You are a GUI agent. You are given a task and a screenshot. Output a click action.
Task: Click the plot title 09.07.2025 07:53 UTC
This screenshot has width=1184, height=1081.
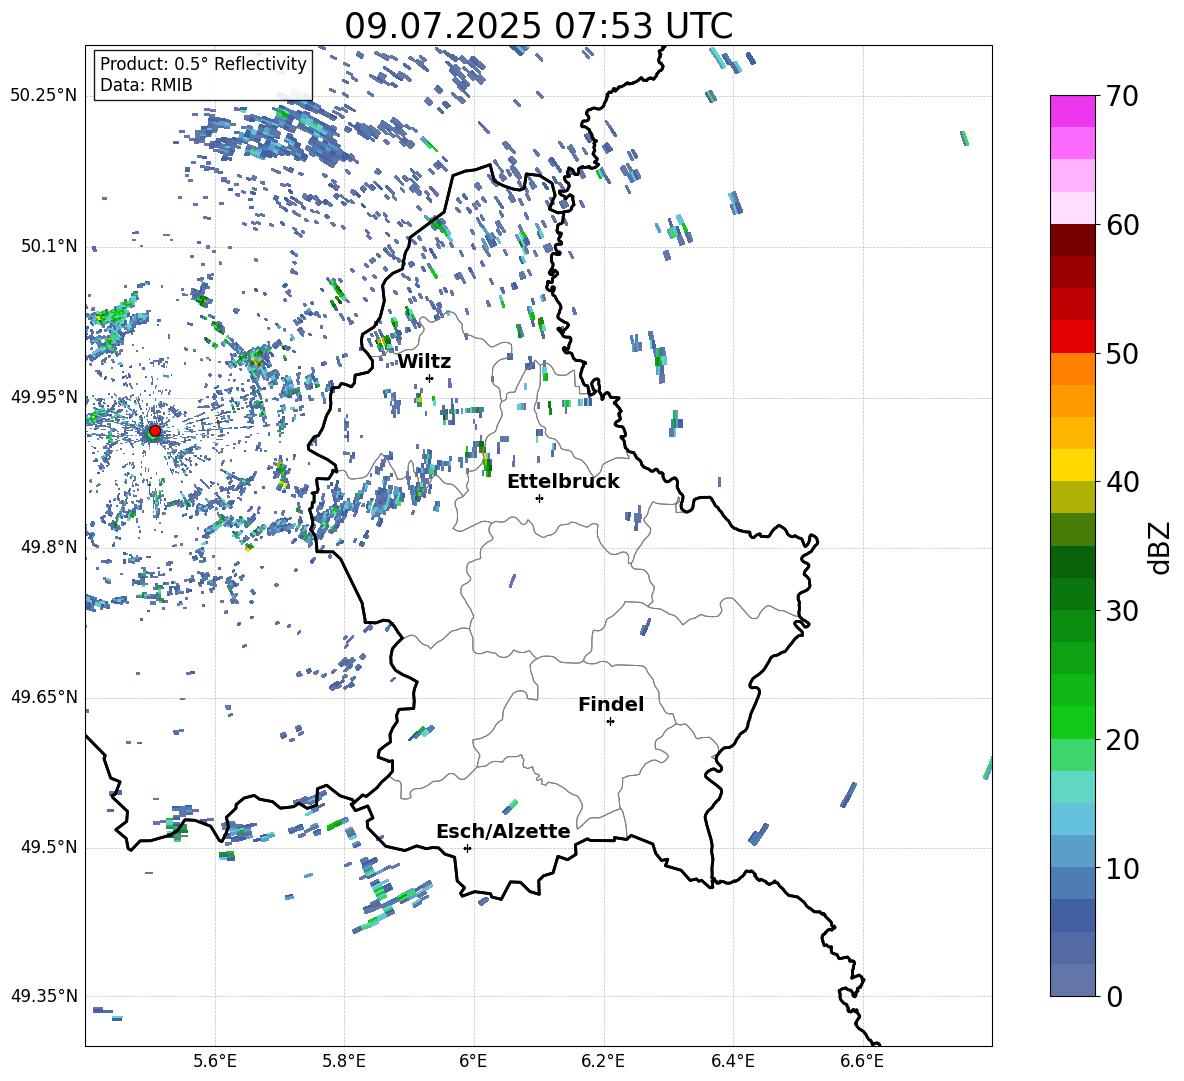tap(538, 26)
